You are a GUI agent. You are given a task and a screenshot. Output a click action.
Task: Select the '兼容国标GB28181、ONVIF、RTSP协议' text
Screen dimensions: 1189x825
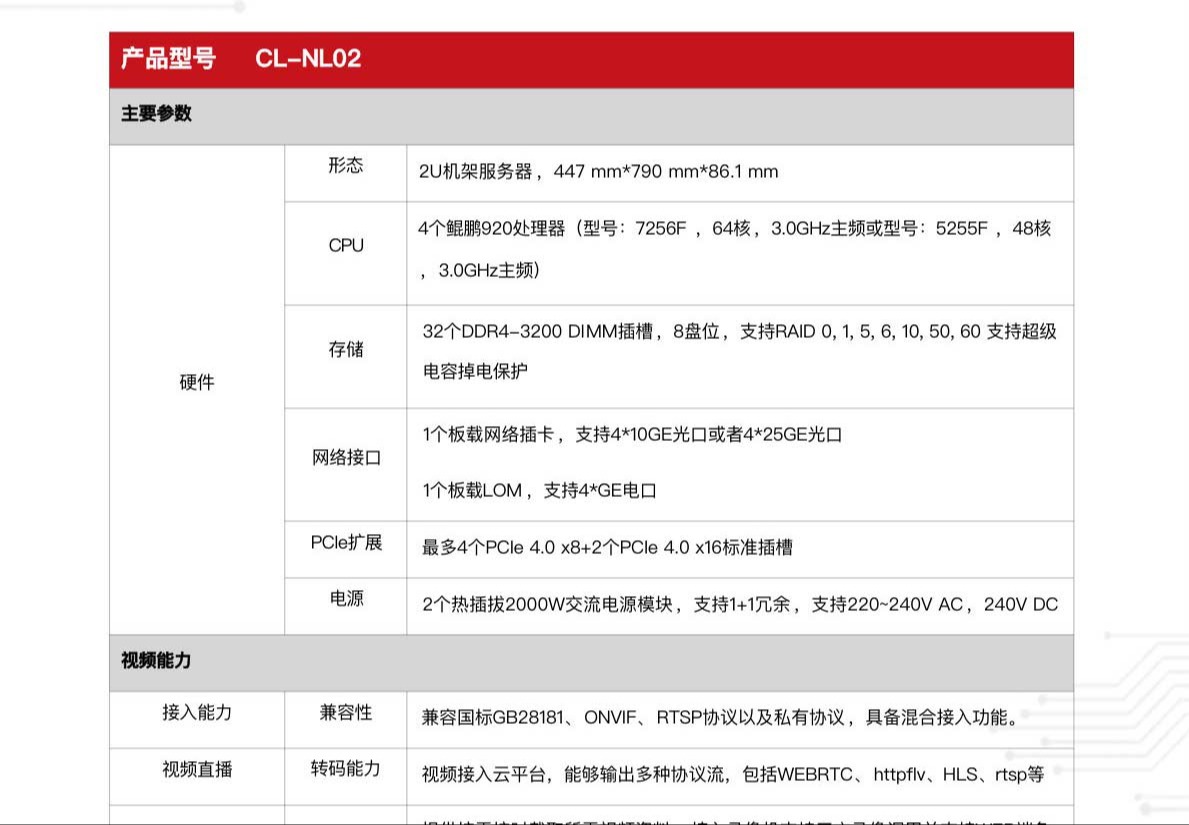click(720, 717)
